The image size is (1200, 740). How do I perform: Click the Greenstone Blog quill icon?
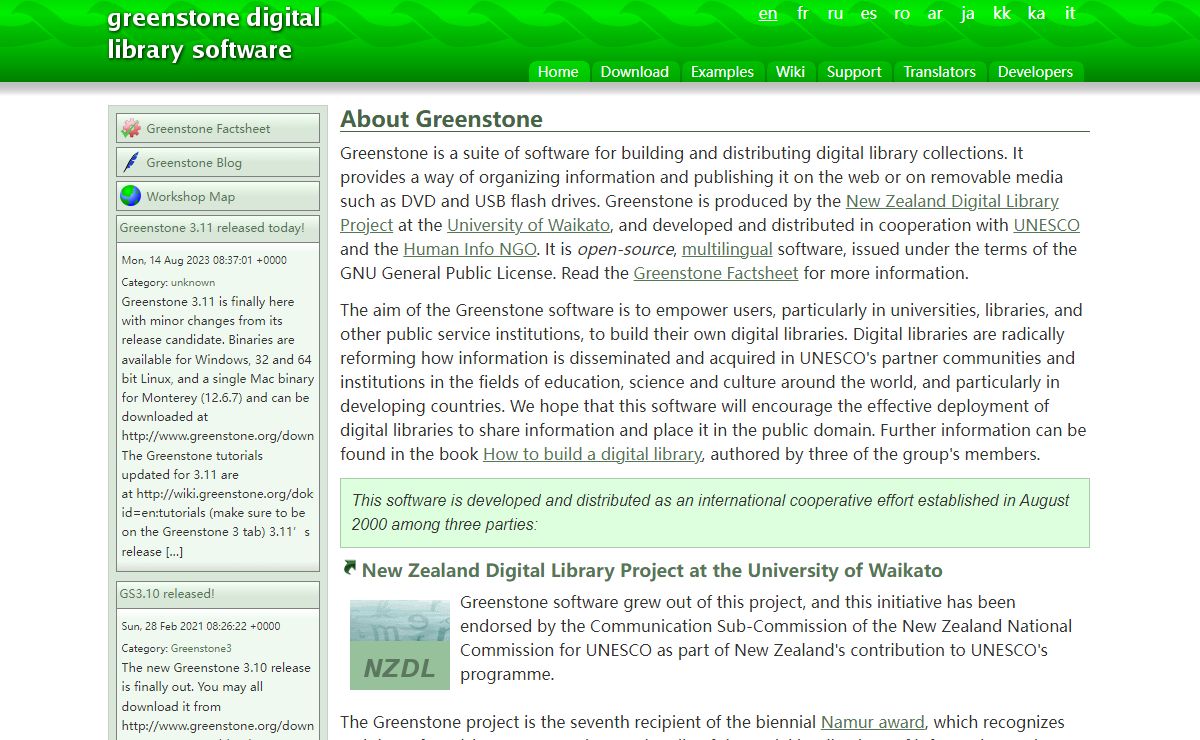click(x=131, y=162)
